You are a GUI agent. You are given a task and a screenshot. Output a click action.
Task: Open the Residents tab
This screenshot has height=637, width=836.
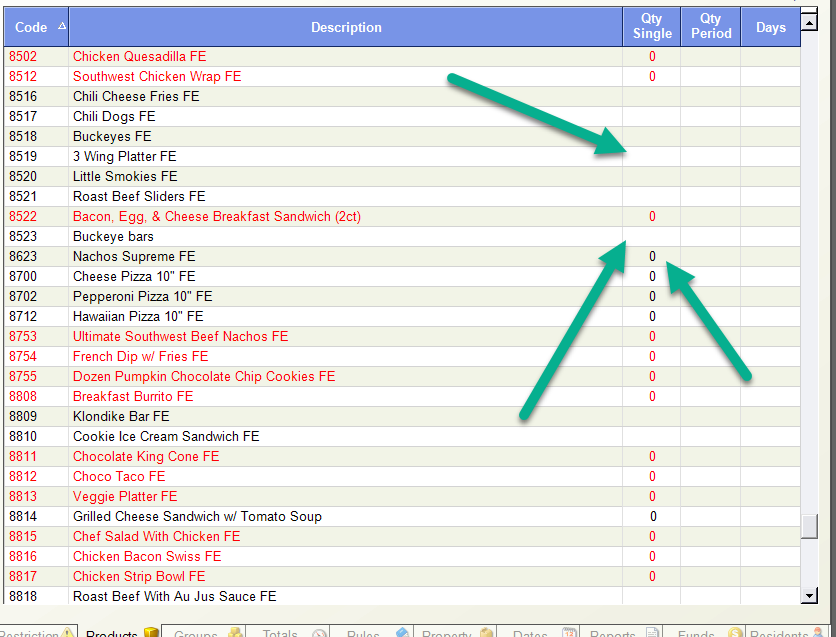778,634
